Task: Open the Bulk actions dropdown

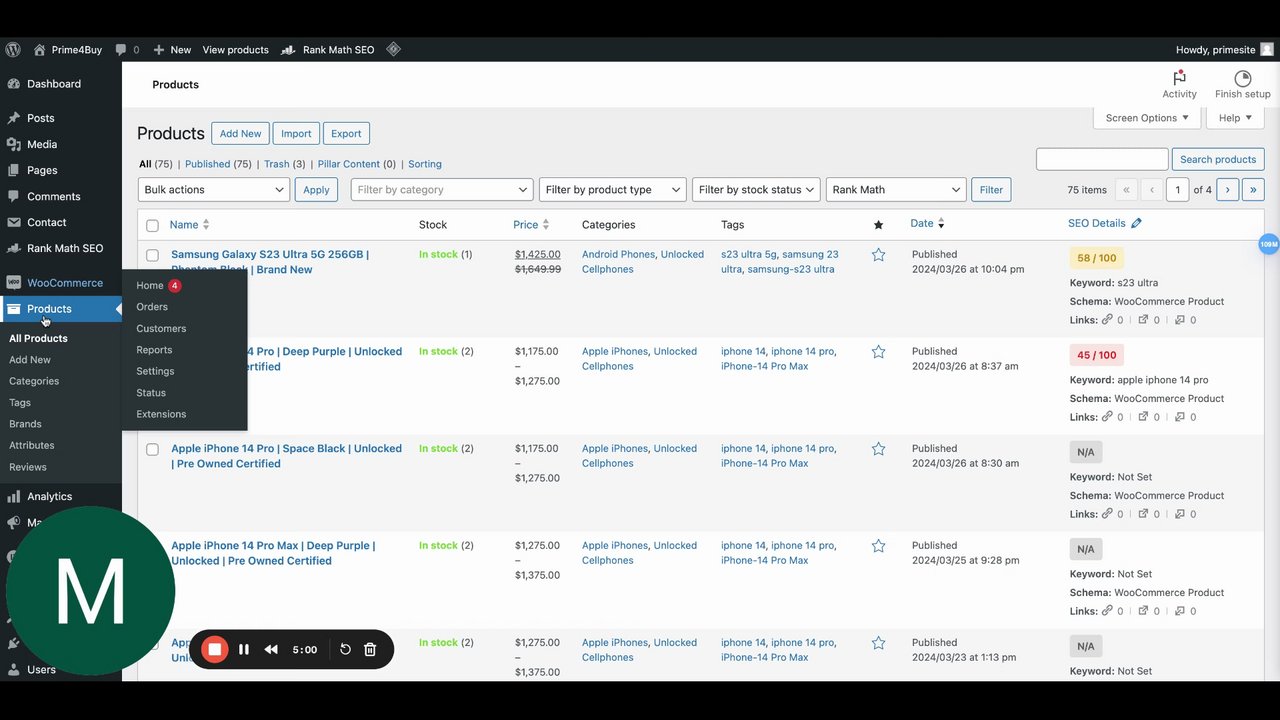Action: click(x=214, y=190)
